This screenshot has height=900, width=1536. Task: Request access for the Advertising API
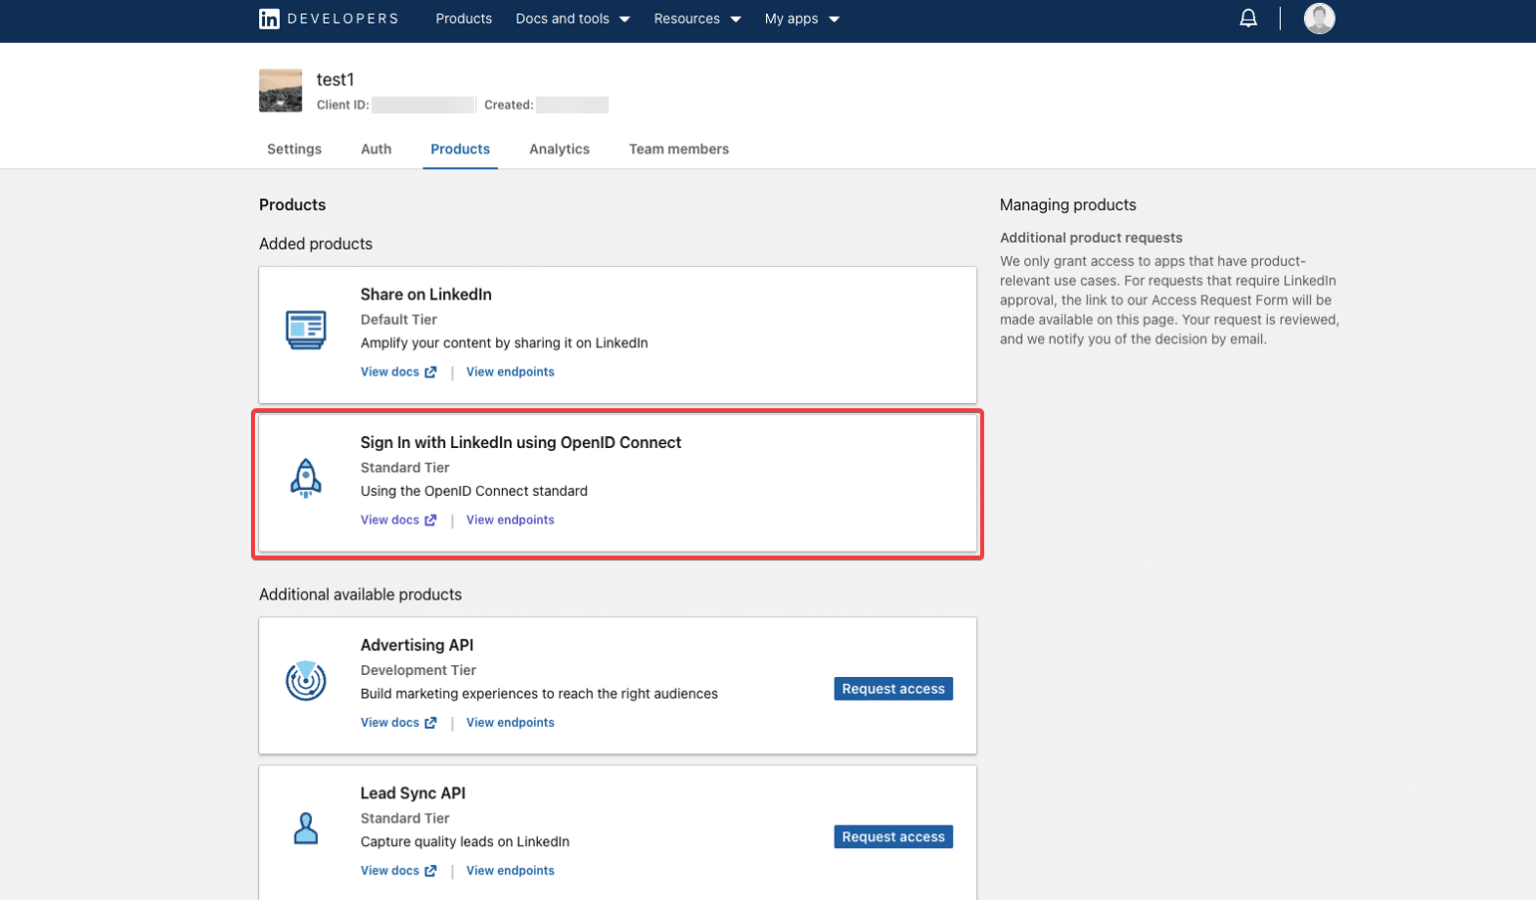[892, 688]
